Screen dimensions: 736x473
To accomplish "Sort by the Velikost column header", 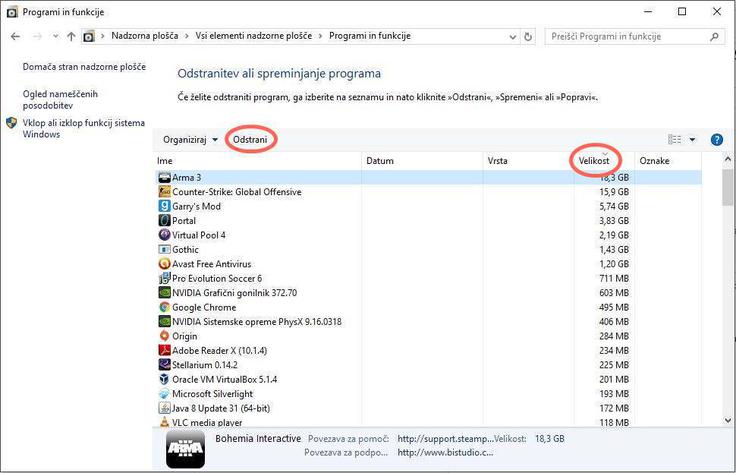I will point(604,161).
